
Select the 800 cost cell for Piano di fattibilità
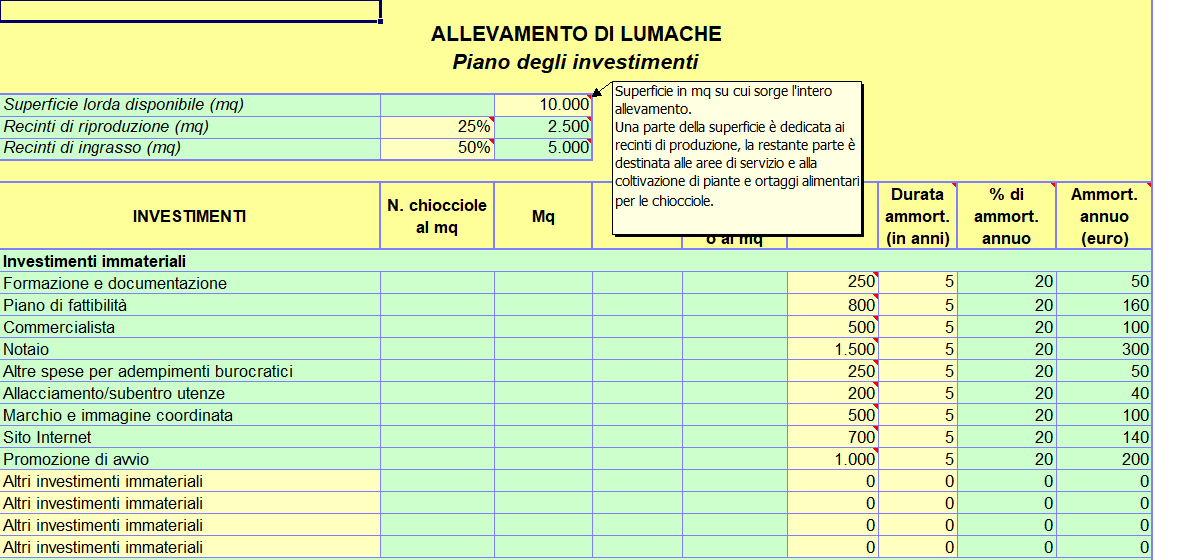(832, 306)
